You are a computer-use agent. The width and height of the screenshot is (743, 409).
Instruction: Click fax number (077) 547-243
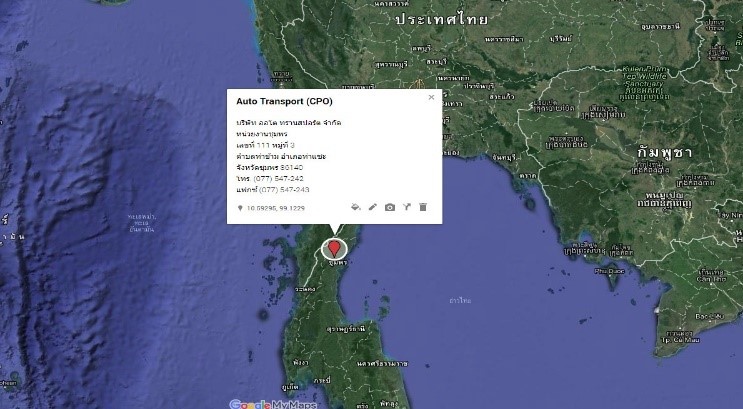click(284, 190)
